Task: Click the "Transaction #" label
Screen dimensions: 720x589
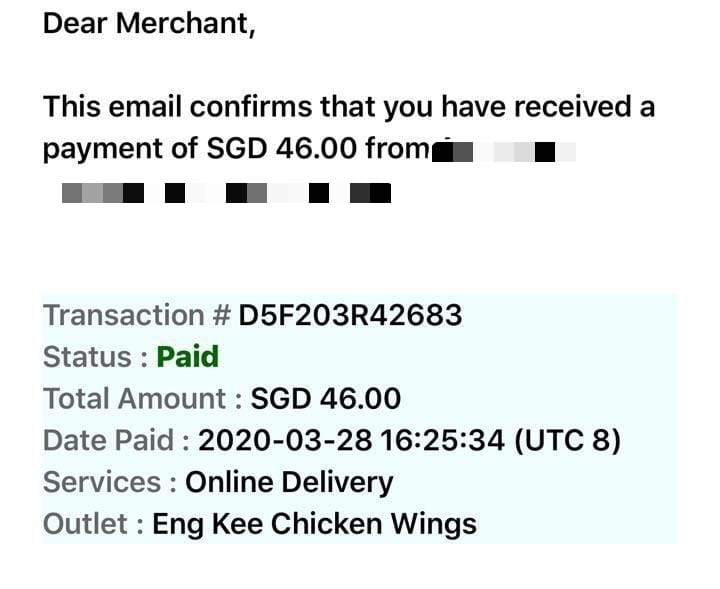Action: pos(137,316)
